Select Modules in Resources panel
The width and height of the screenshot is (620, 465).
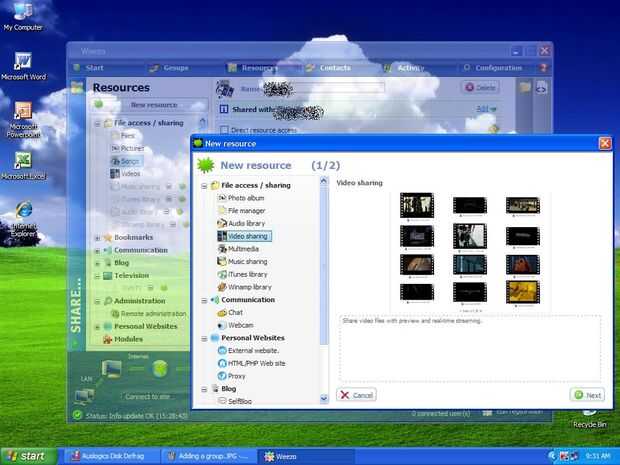pos(123,339)
